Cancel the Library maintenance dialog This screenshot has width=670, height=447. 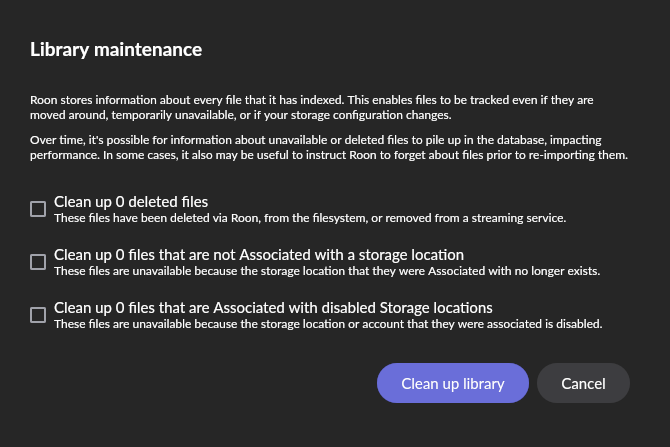click(x=583, y=383)
